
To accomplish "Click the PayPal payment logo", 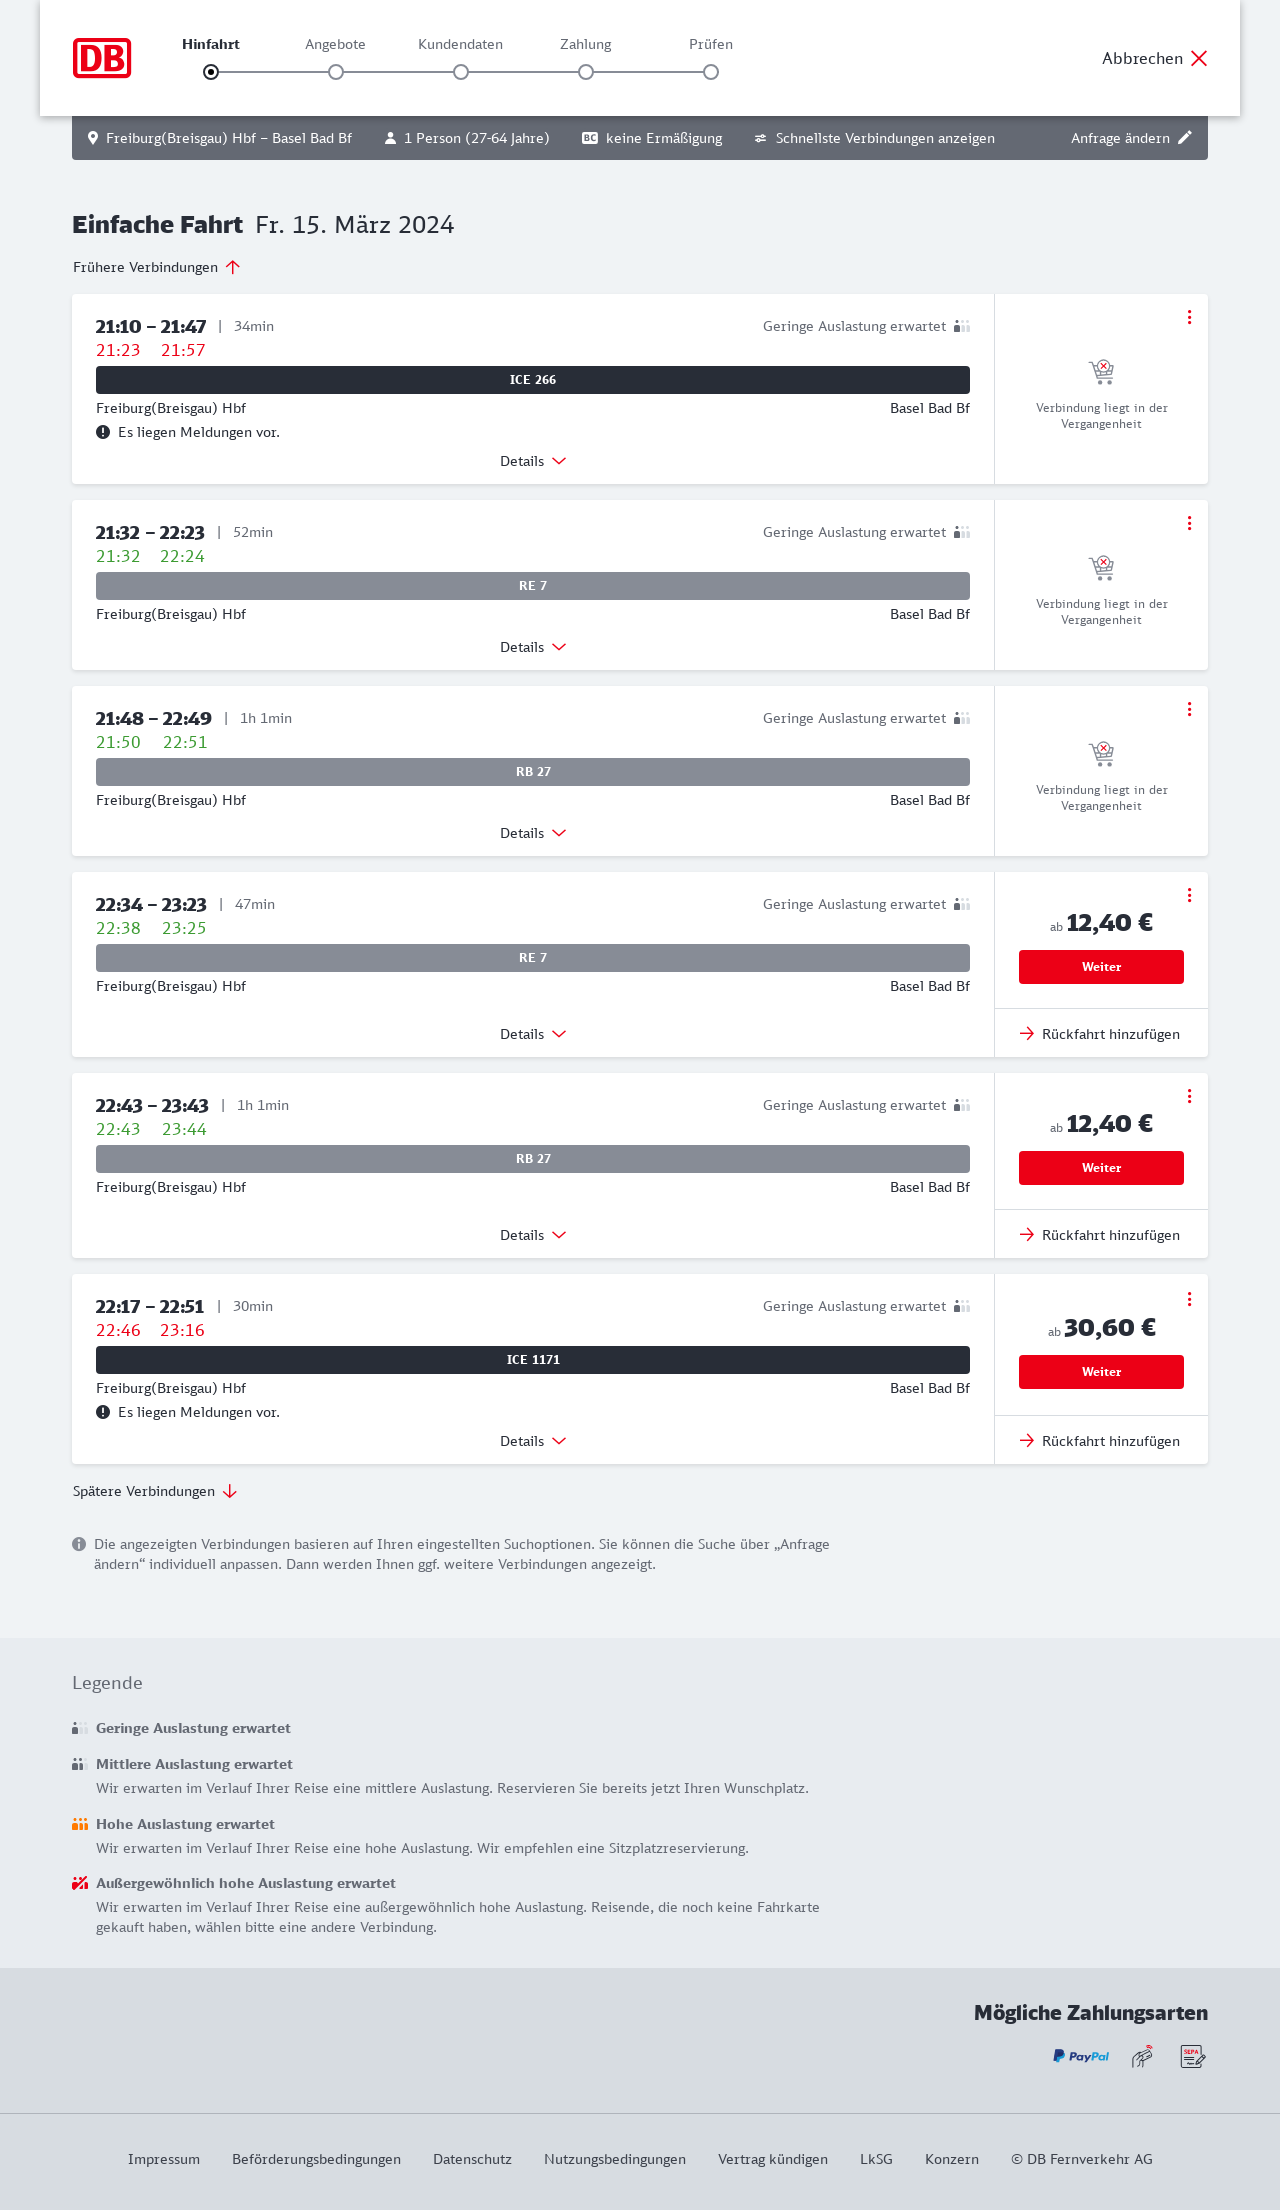I will 1080,2056.
